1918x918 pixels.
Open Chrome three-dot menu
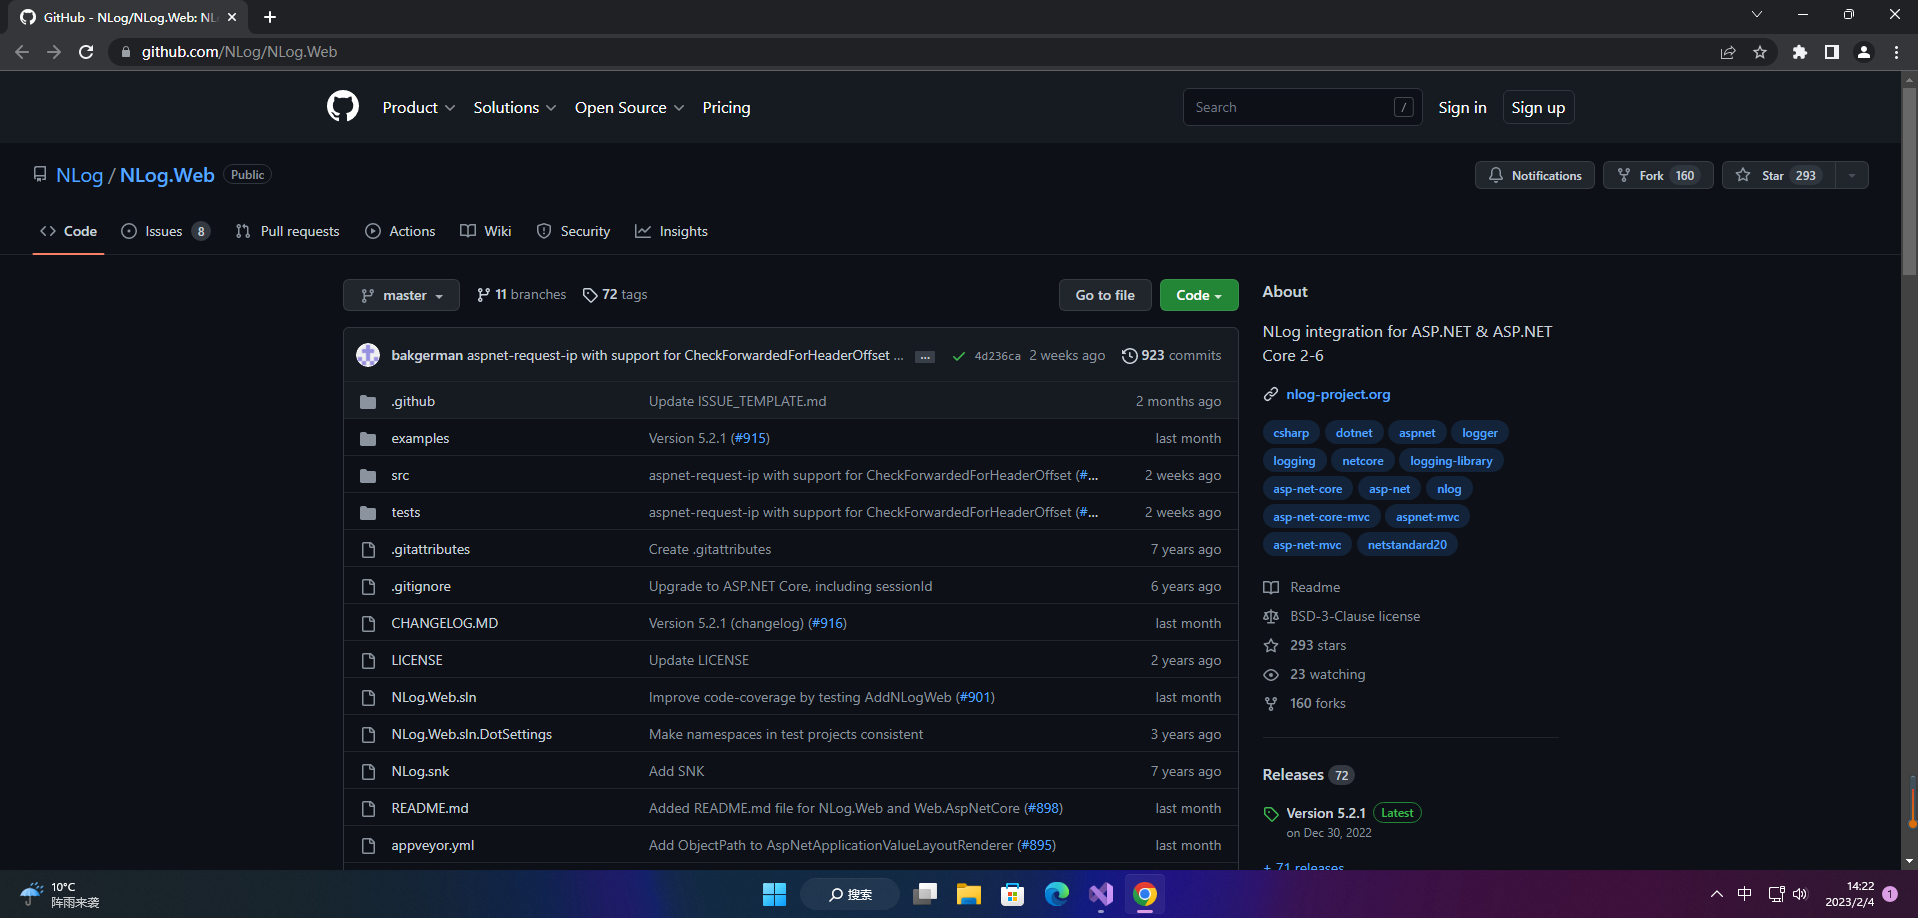click(1896, 52)
